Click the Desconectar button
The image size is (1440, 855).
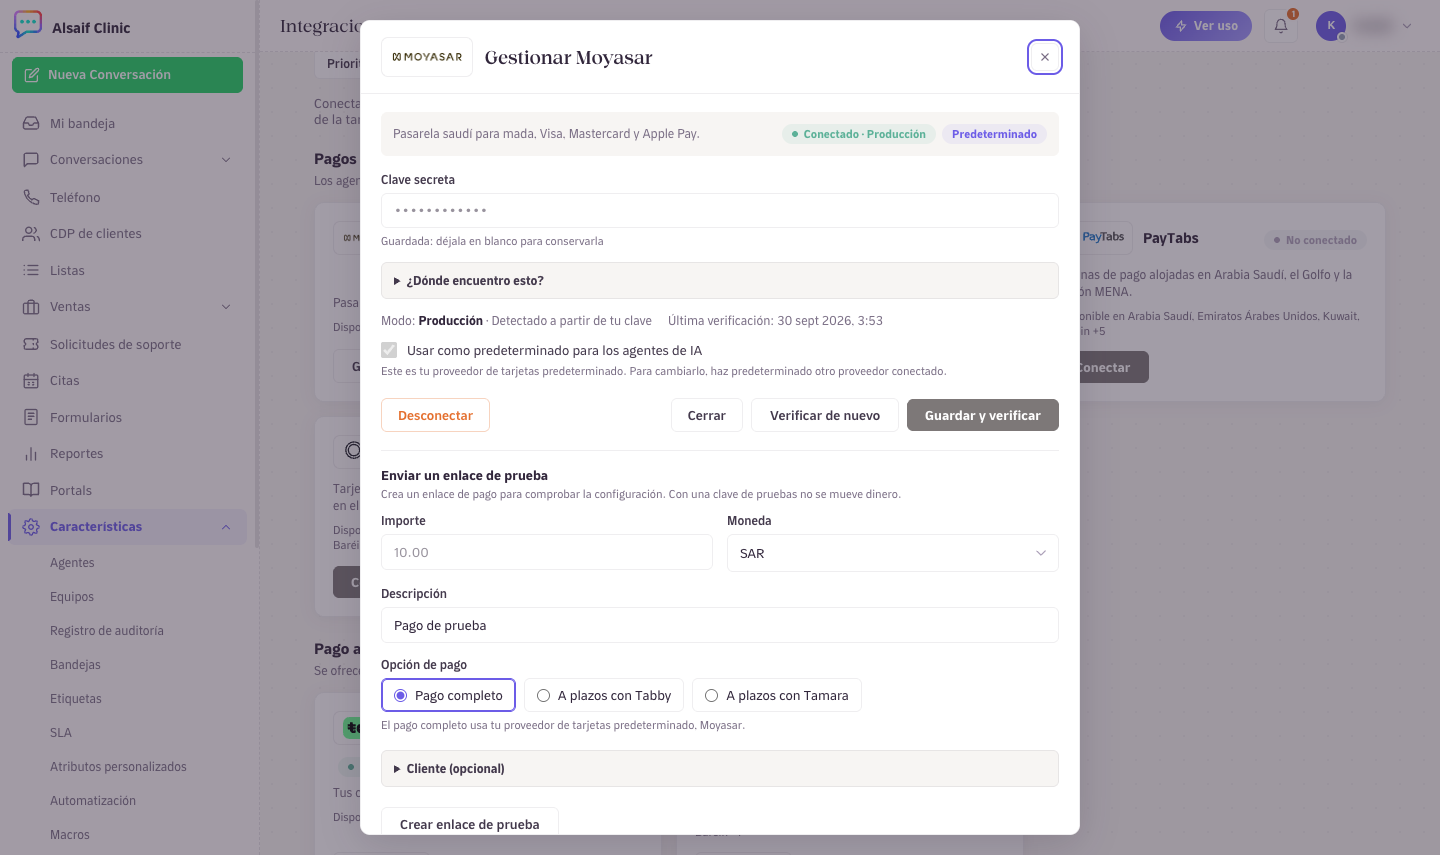[435, 415]
